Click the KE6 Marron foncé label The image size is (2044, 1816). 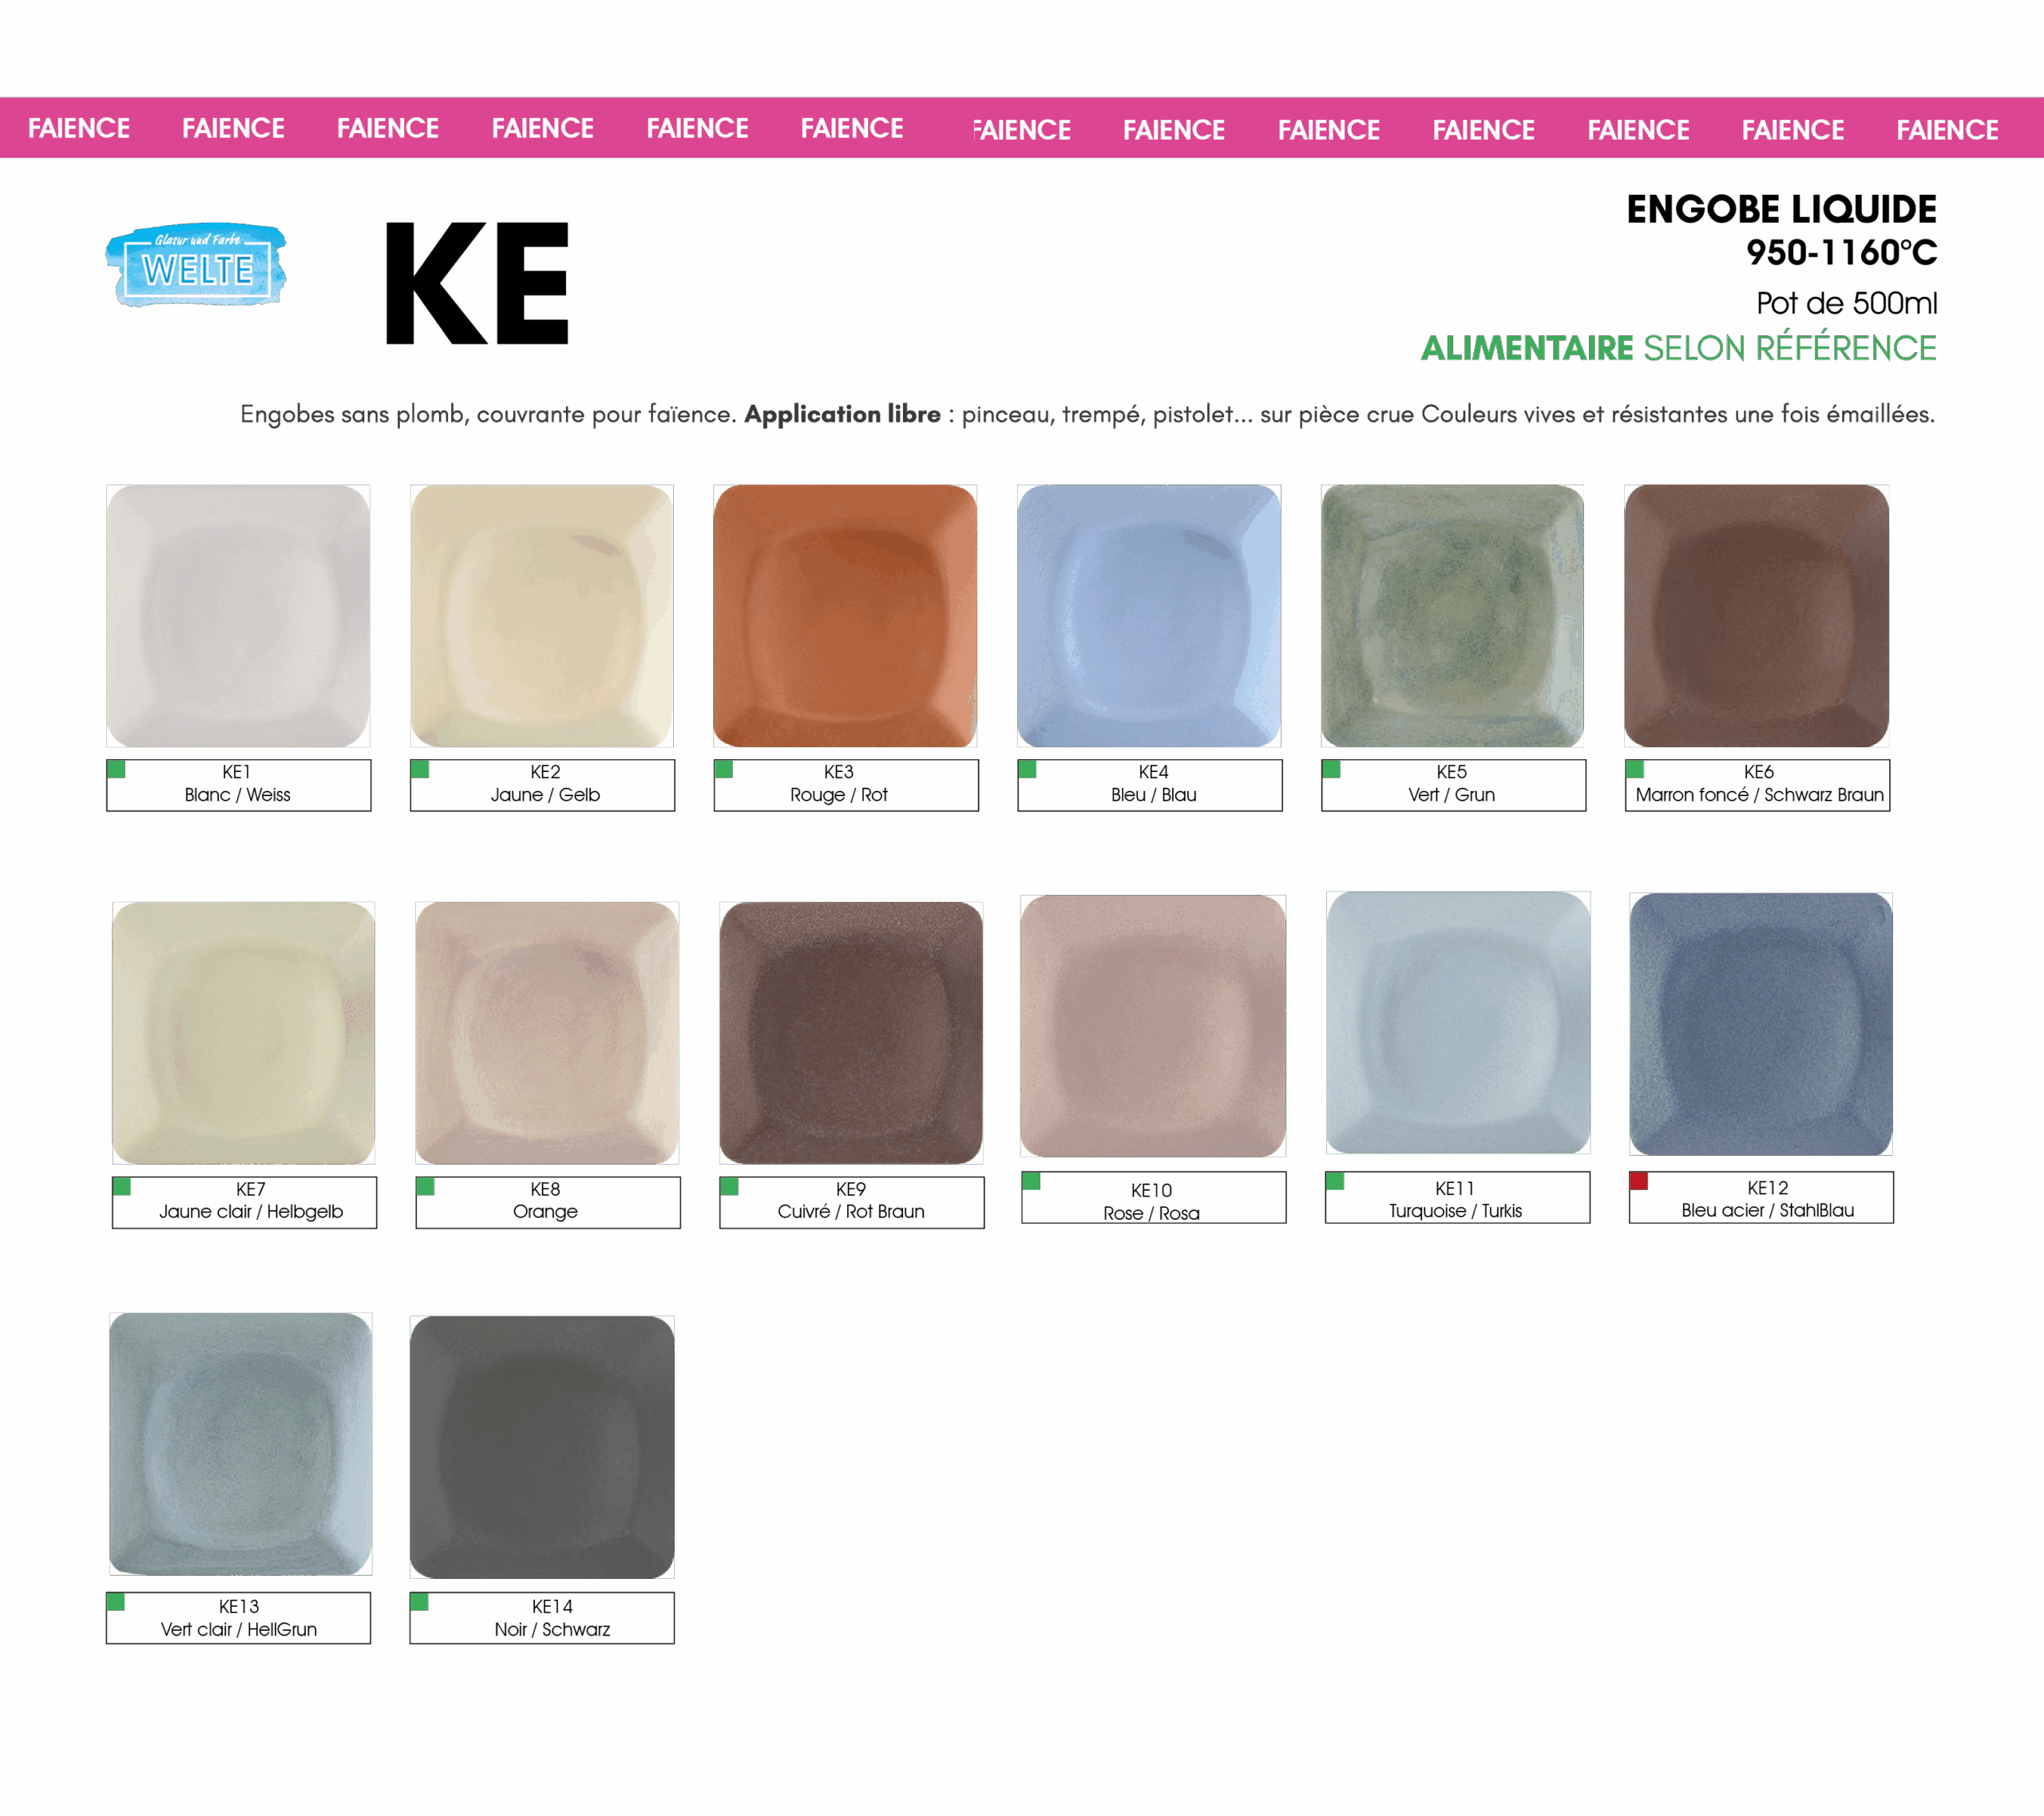tap(1759, 786)
